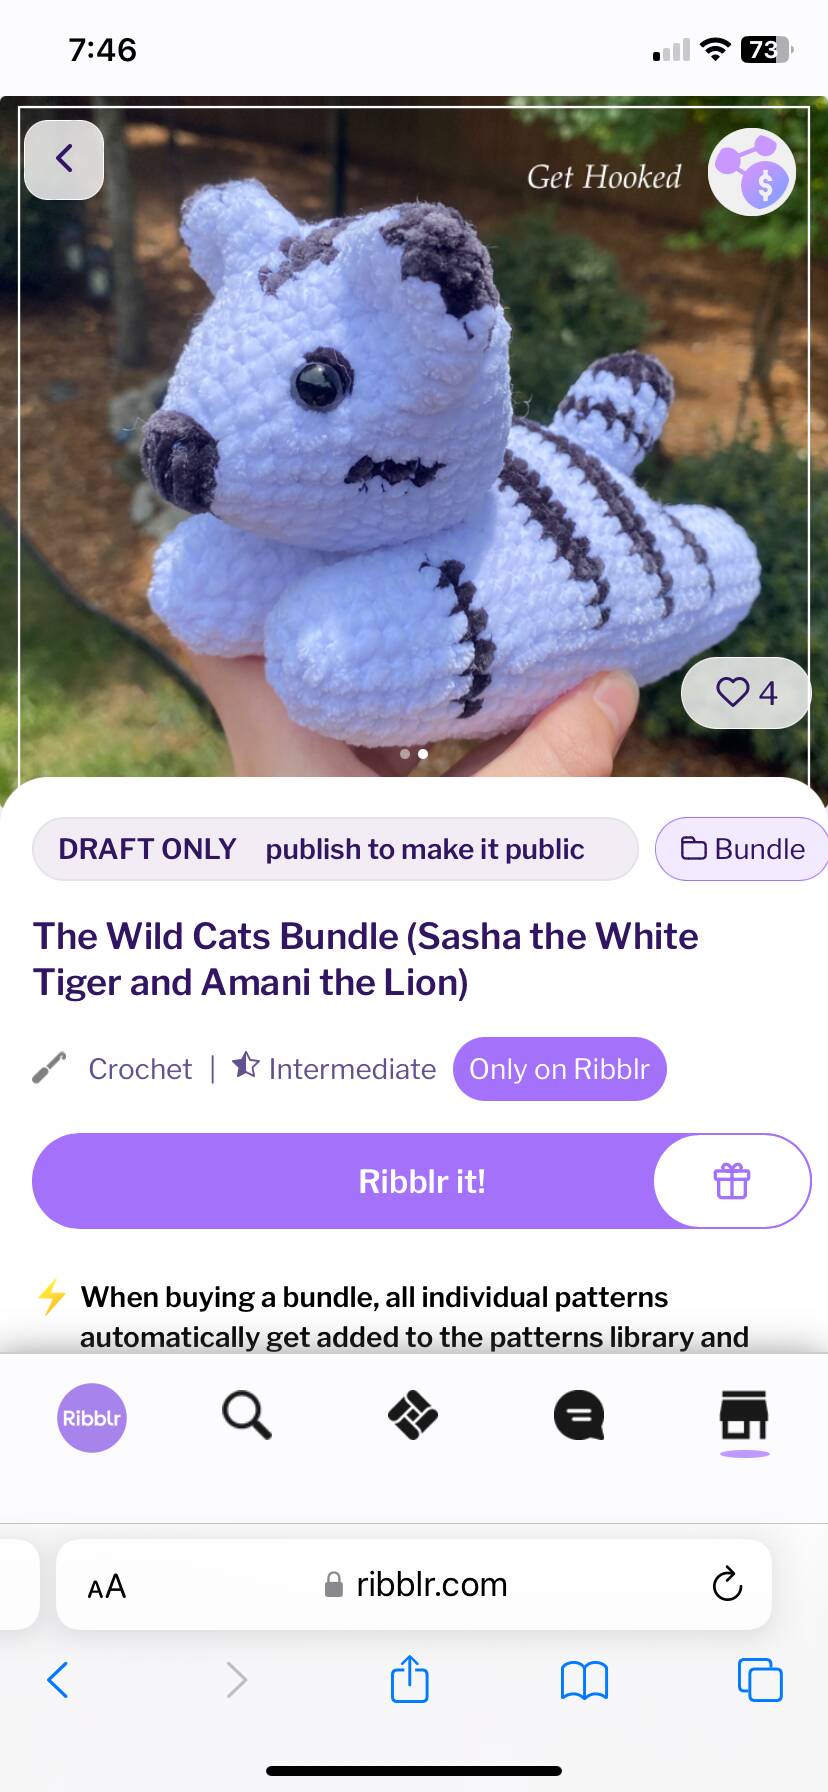
Task: Tap the ribblr.com address field
Action: tap(414, 1585)
